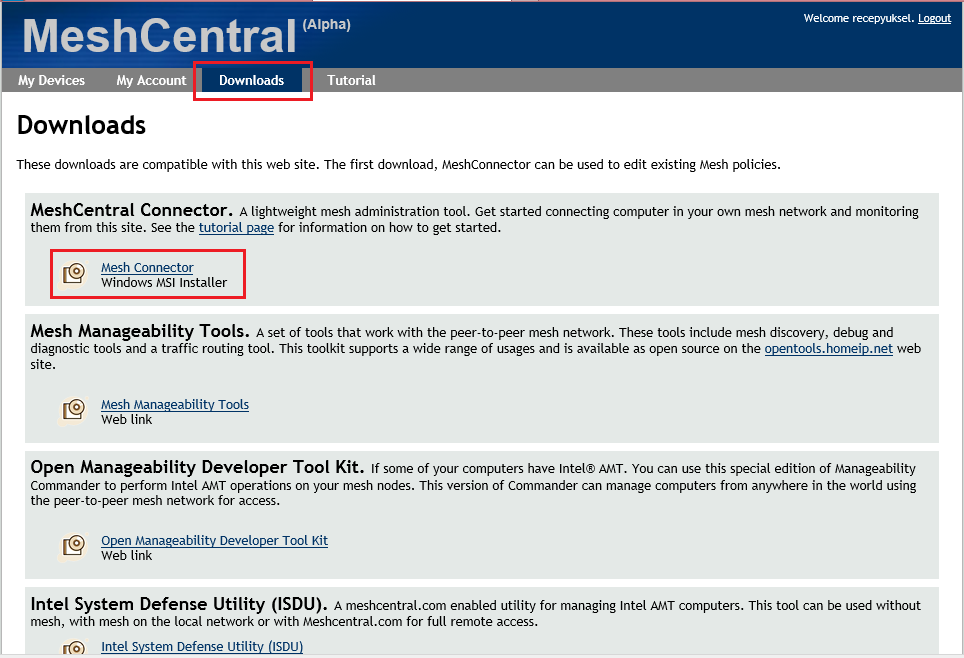Click the 'These downloads are compatible' intro sentence
This screenshot has height=658, width=964.
[x=398, y=165]
